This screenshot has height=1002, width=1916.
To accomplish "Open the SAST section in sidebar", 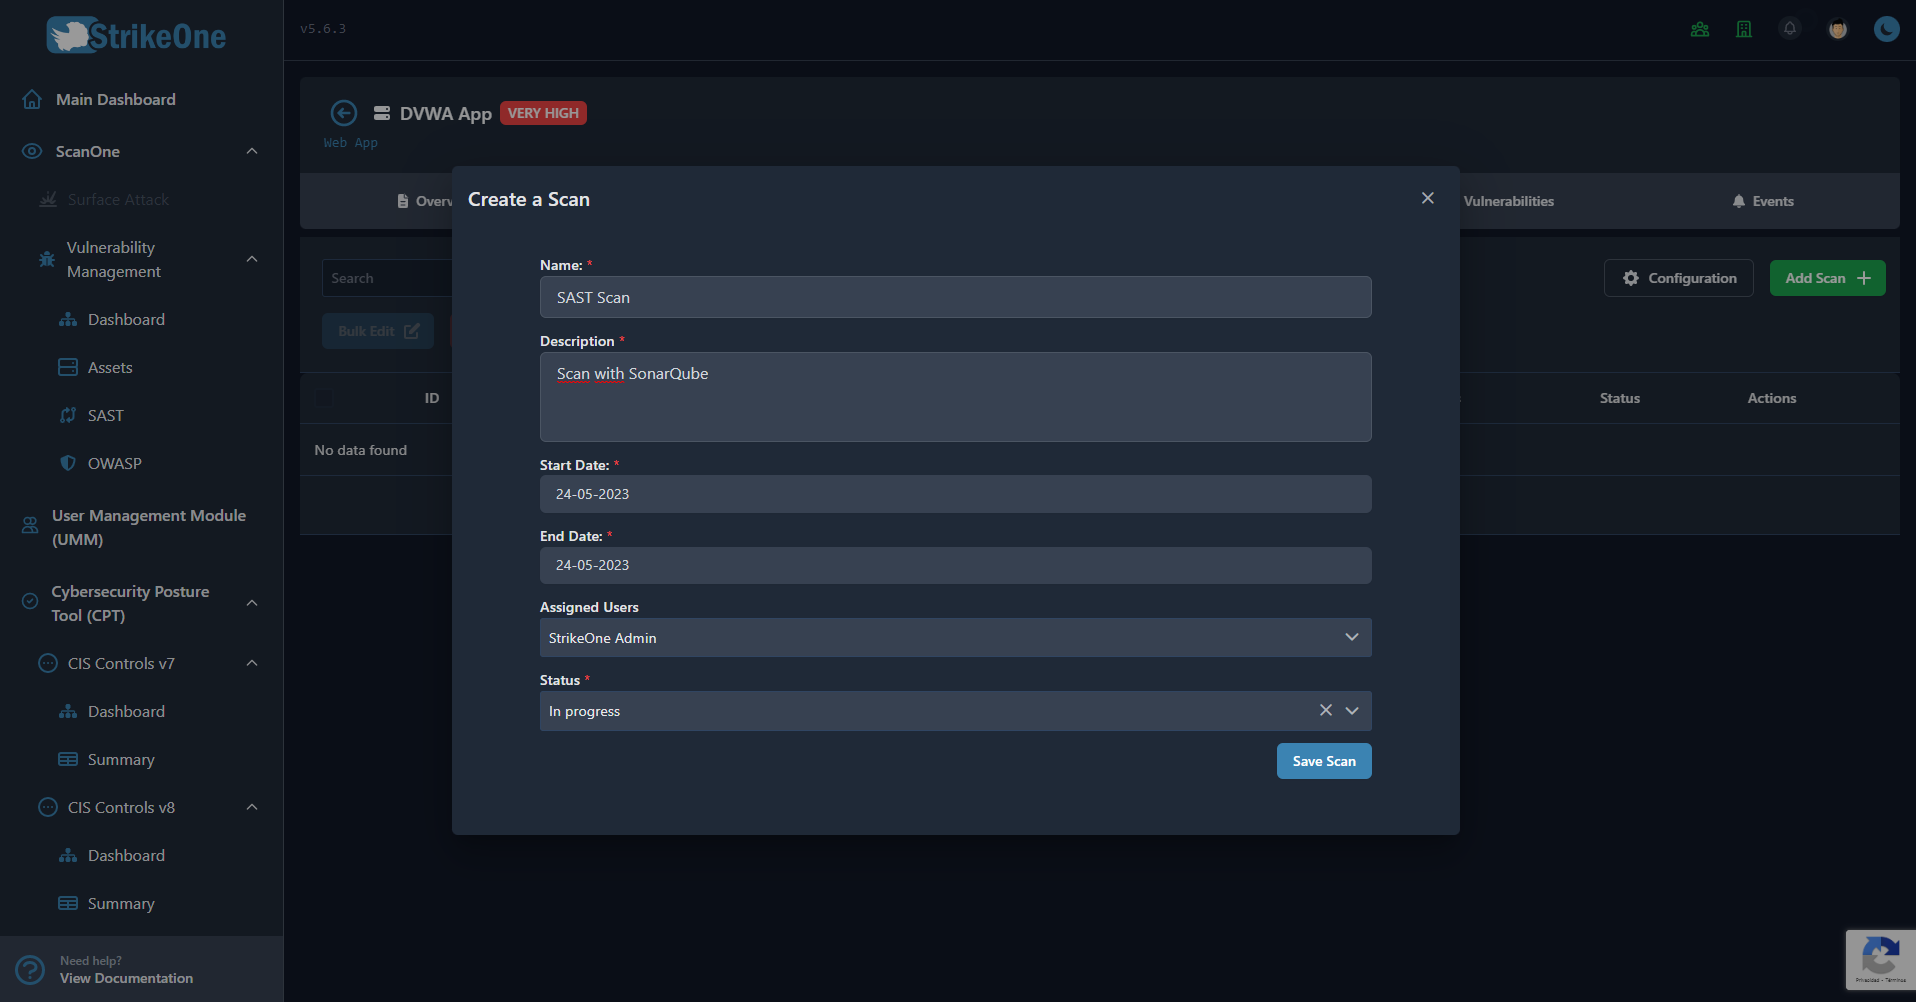I will click(104, 415).
